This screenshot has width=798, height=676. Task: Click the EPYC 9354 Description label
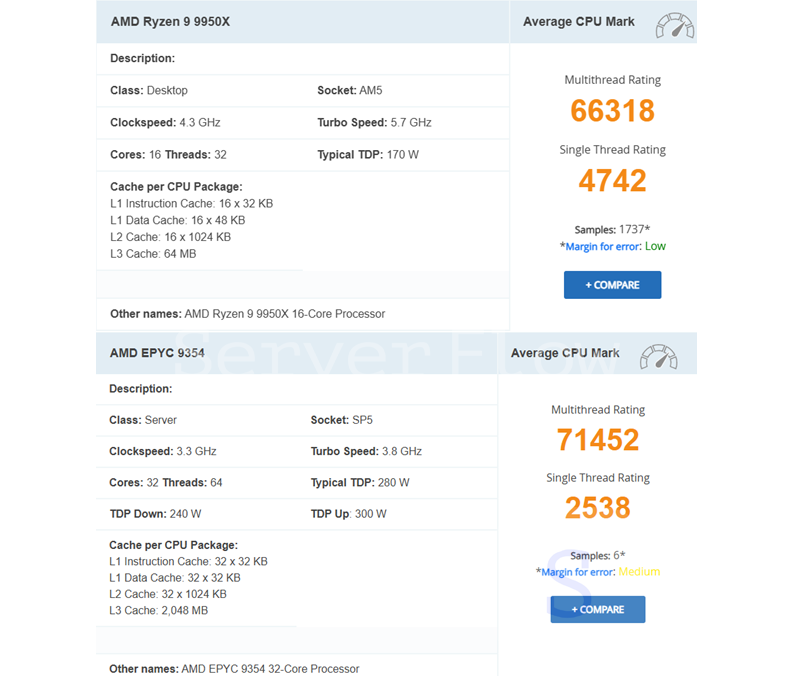pyautogui.click(x=140, y=389)
